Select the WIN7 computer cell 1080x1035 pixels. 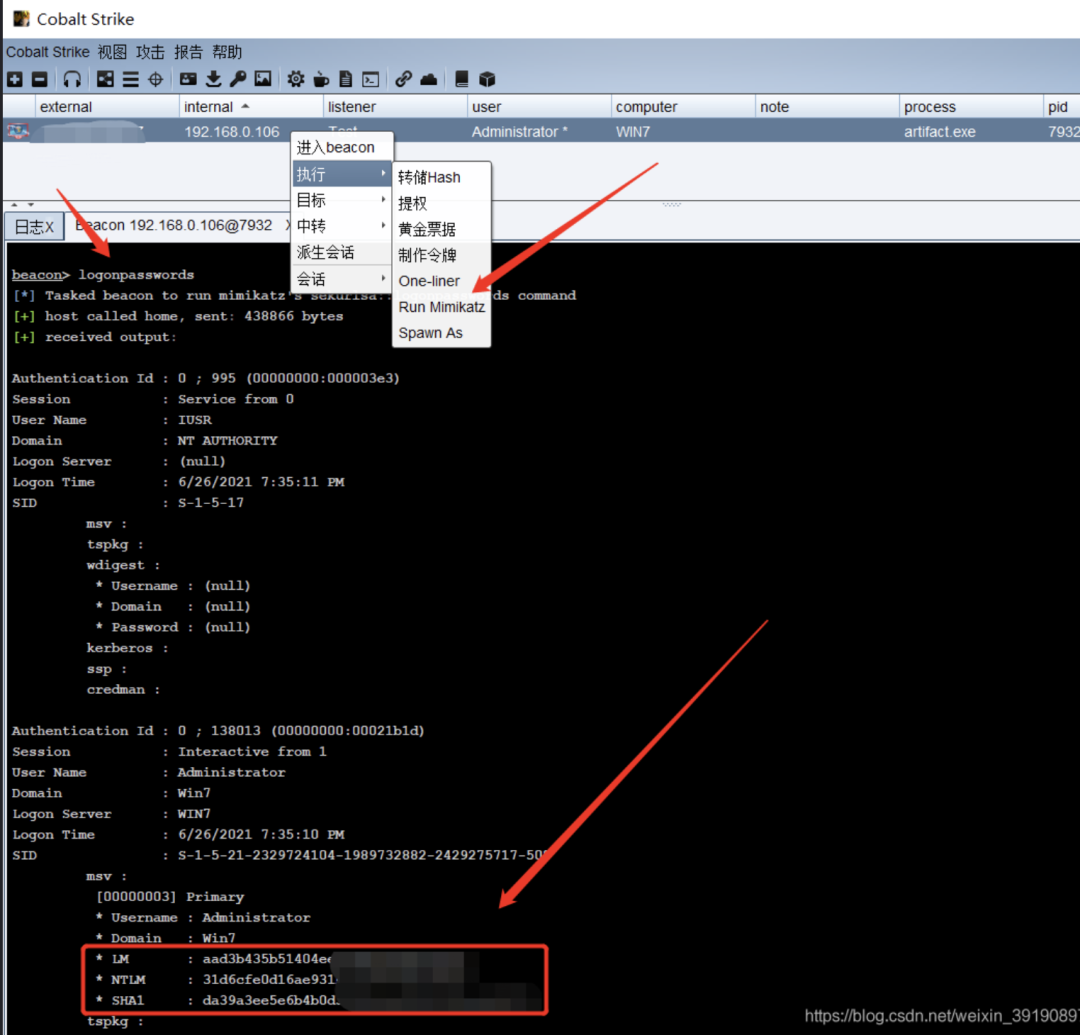(632, 132)
